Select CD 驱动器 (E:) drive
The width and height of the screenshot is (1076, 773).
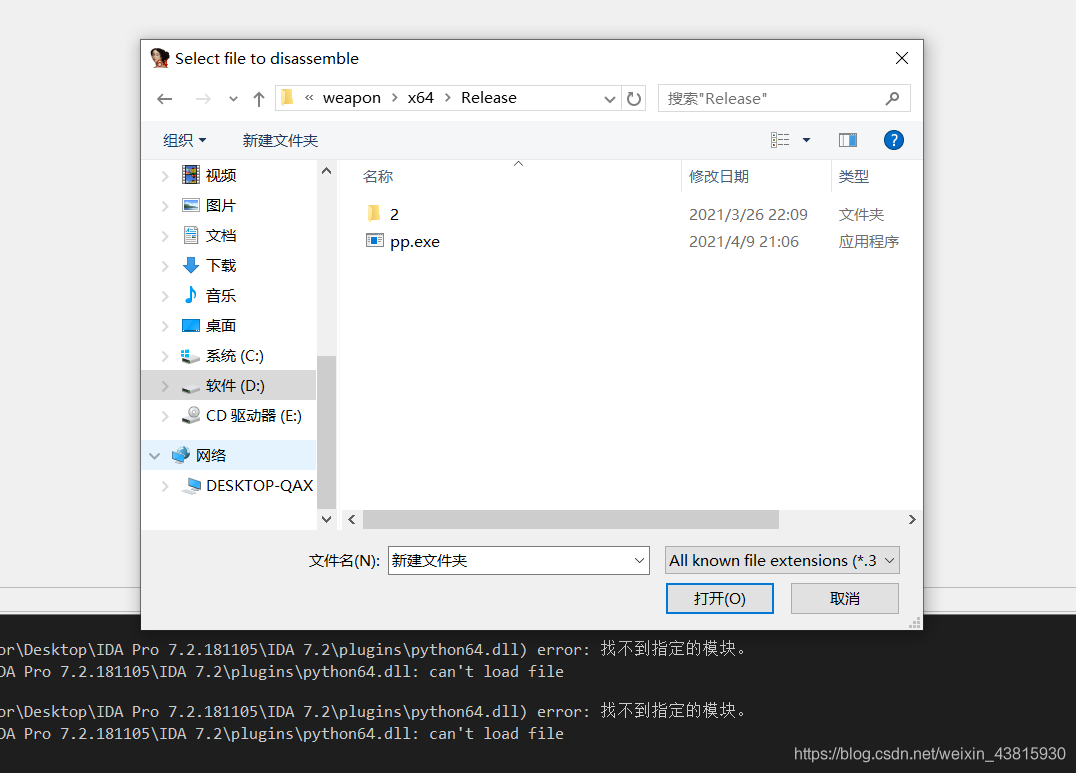point(253,415)
